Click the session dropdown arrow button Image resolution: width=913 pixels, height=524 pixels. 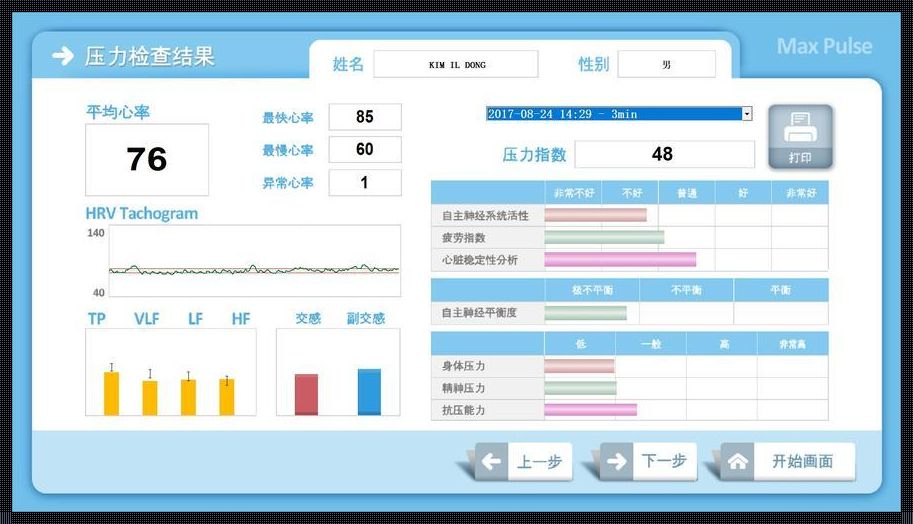747,114
